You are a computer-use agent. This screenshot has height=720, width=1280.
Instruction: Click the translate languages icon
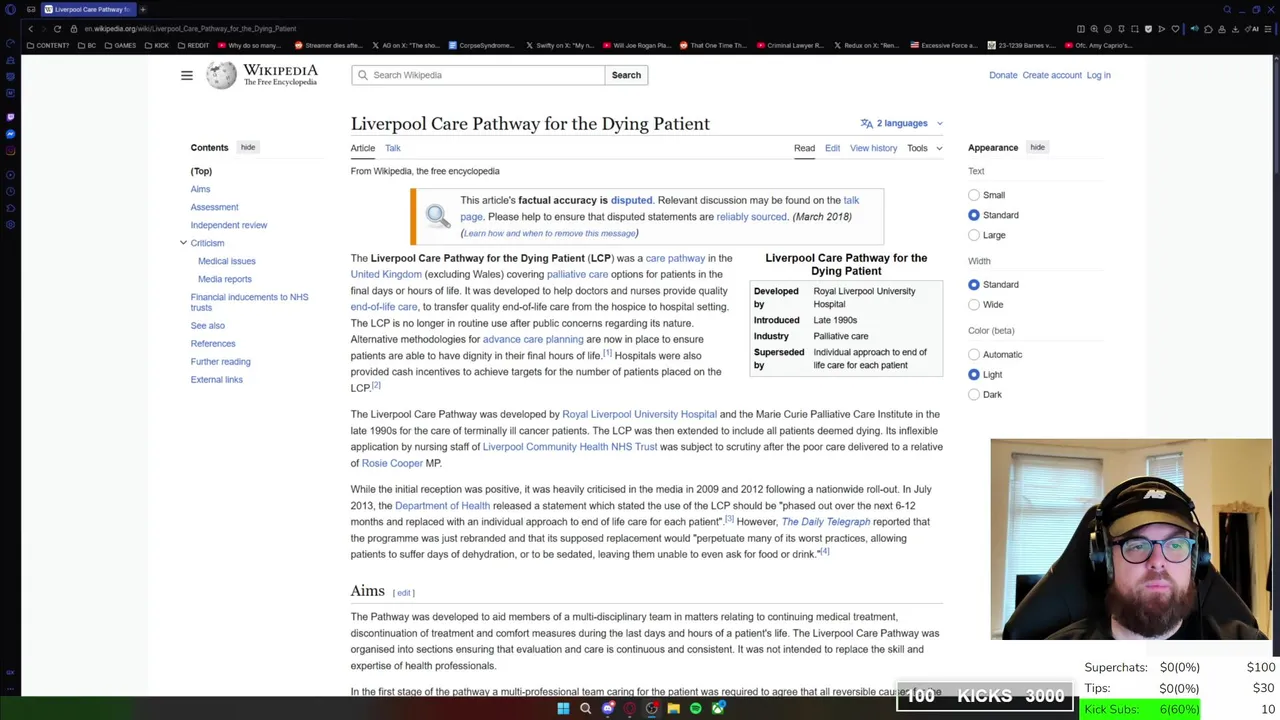tap(866, 123)
